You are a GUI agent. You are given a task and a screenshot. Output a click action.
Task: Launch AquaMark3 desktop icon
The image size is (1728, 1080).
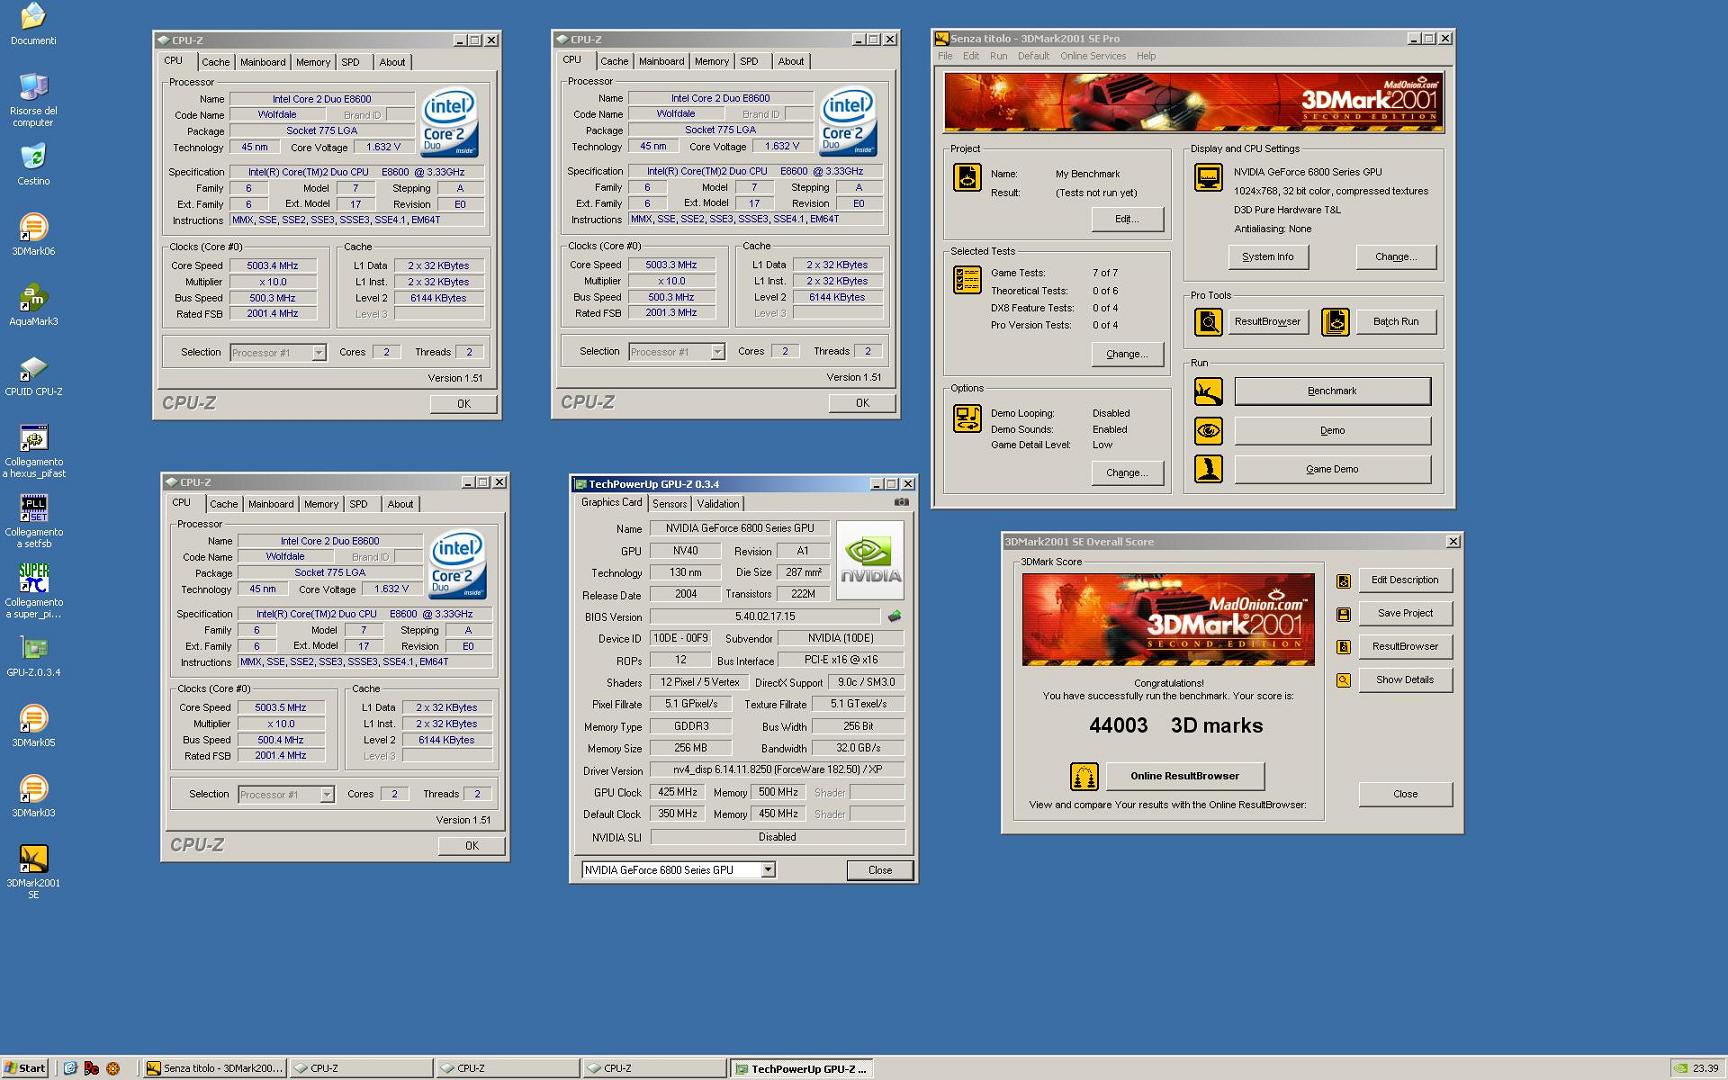tap(33, 297)
